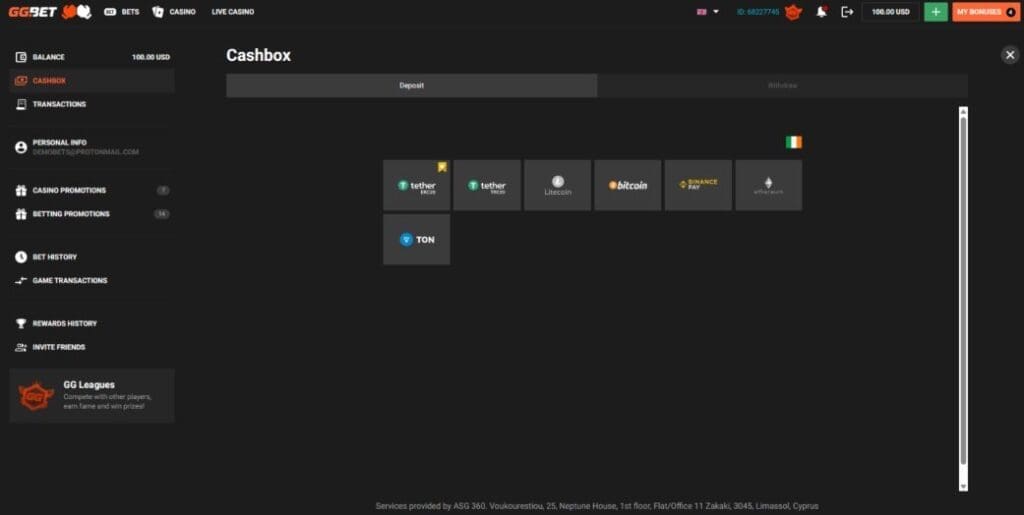This screenshot has height=515, width=1024.
Task: Select Binance Pay payment option
Action: (698, 185)
